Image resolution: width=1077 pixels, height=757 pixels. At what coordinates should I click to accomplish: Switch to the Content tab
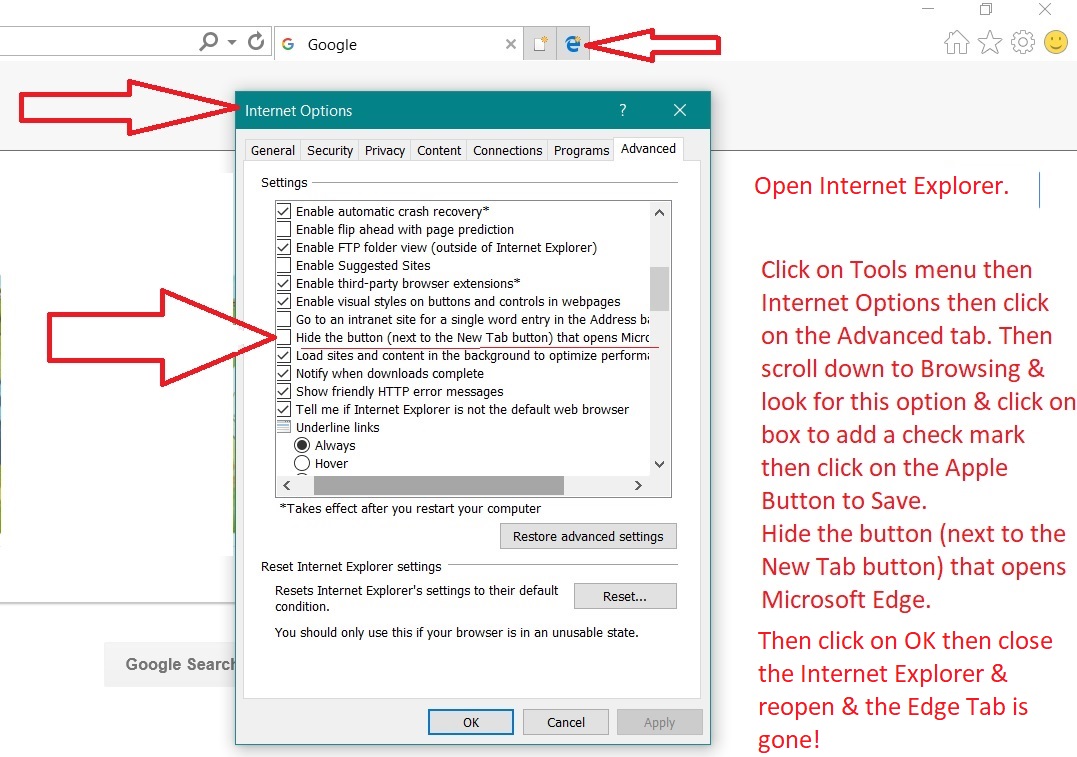tap(439, 150)
